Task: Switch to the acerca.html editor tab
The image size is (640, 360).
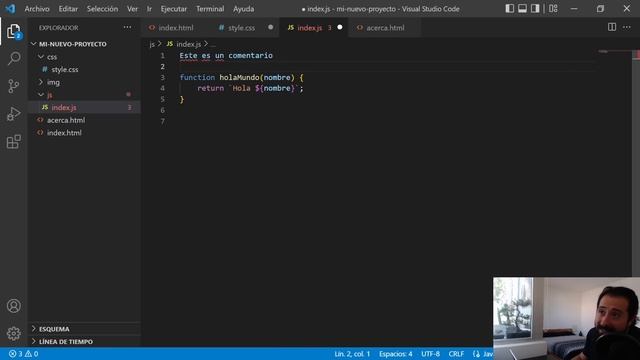Action: (385, 28)
